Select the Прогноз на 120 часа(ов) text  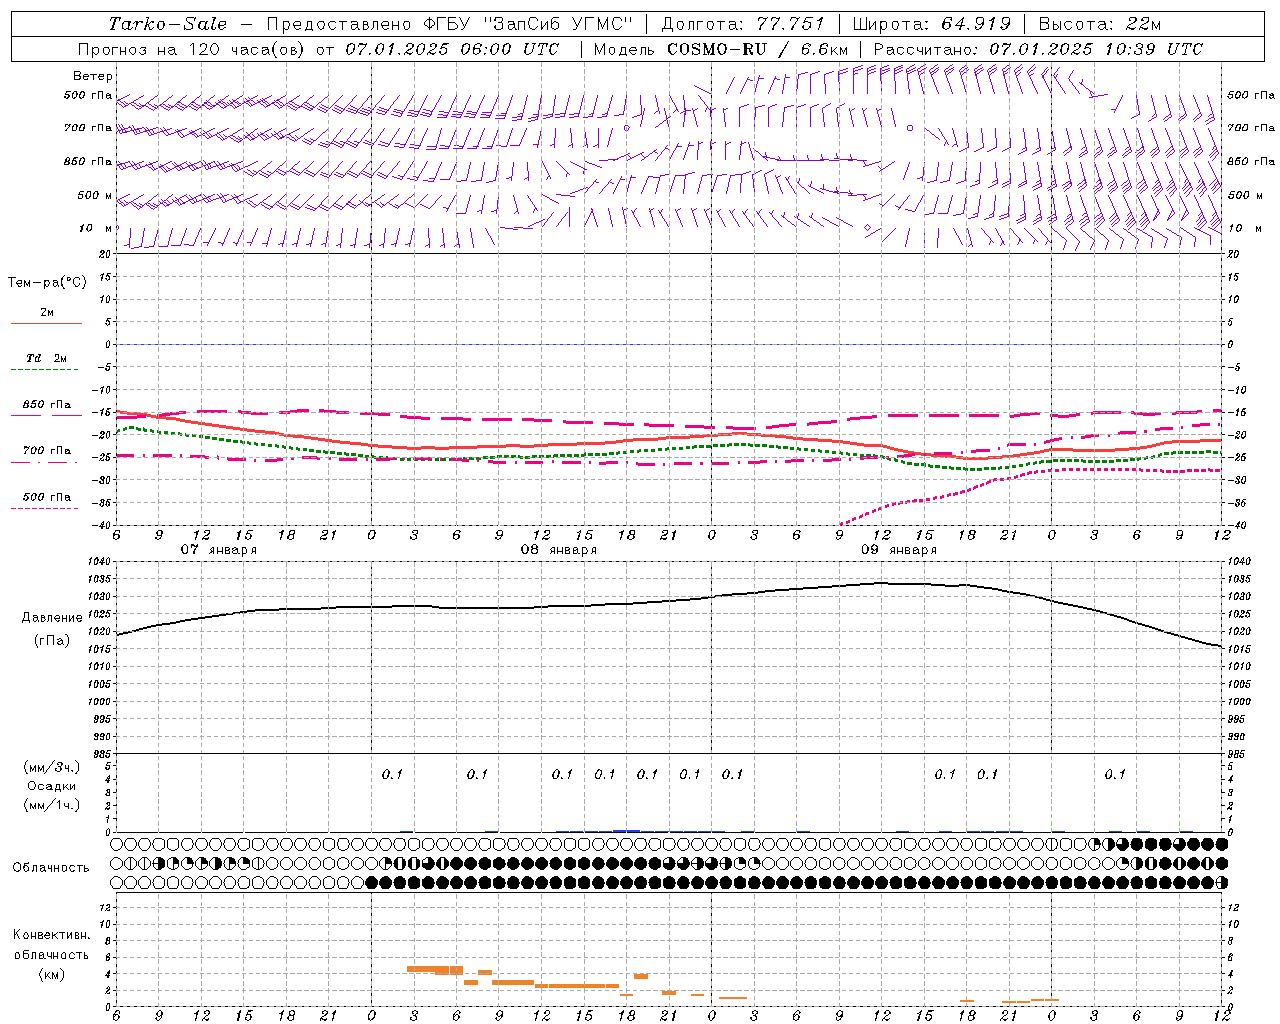click(193, 49)
